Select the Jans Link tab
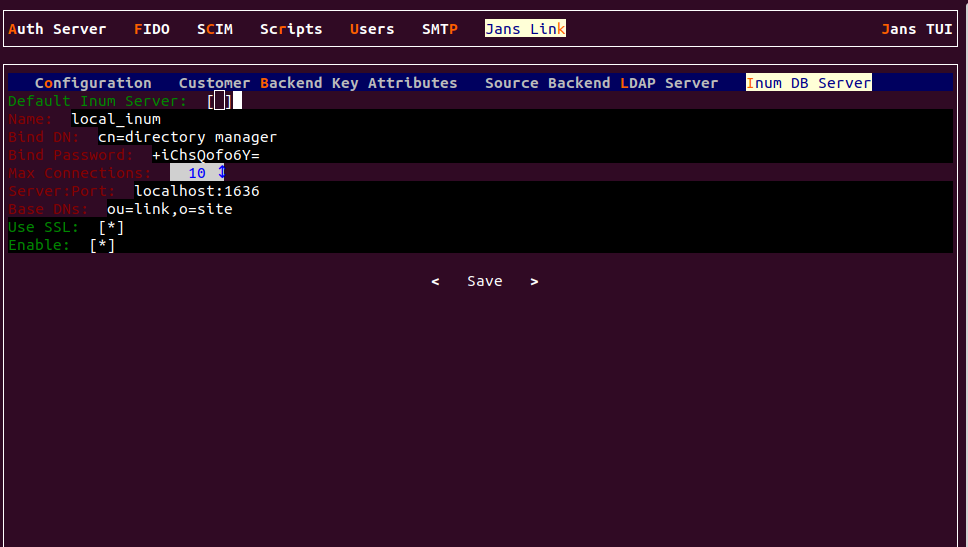This screenshot has width=968, height=547. [525, 29]
